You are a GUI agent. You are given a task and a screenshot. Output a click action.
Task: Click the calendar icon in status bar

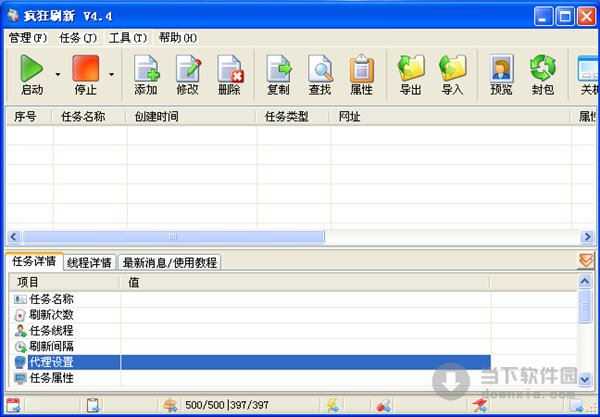13,405
